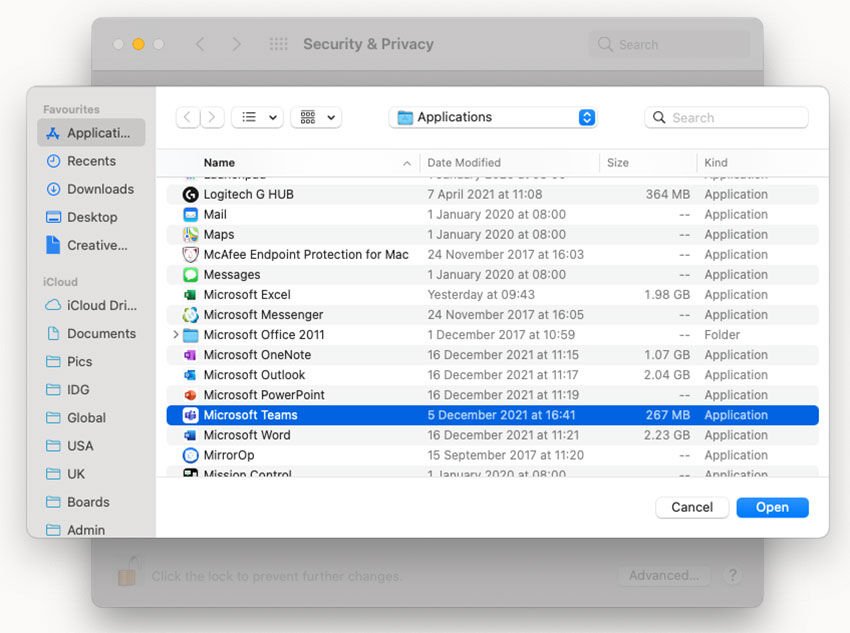Click the Microsoft Outlook icon

coord(190,375)
